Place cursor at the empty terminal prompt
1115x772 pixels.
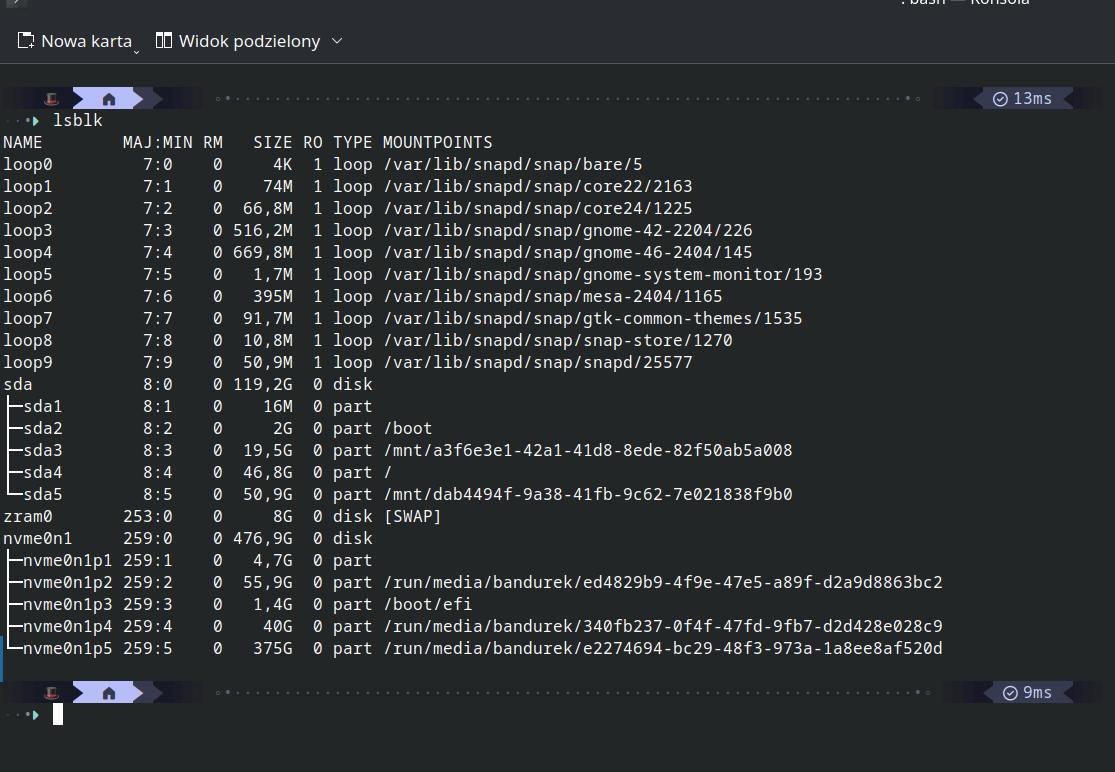click(x=58, y=714)
